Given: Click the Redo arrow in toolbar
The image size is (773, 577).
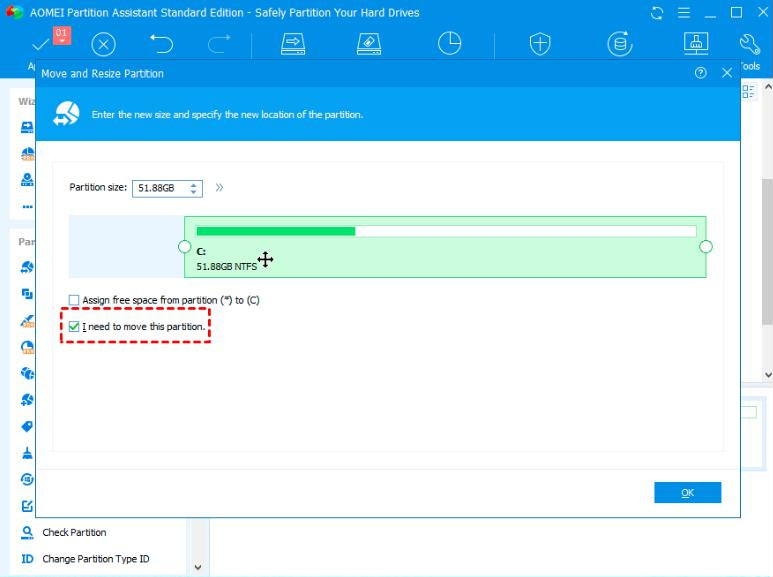Looking at the screenshot, I should coord(220,43).
